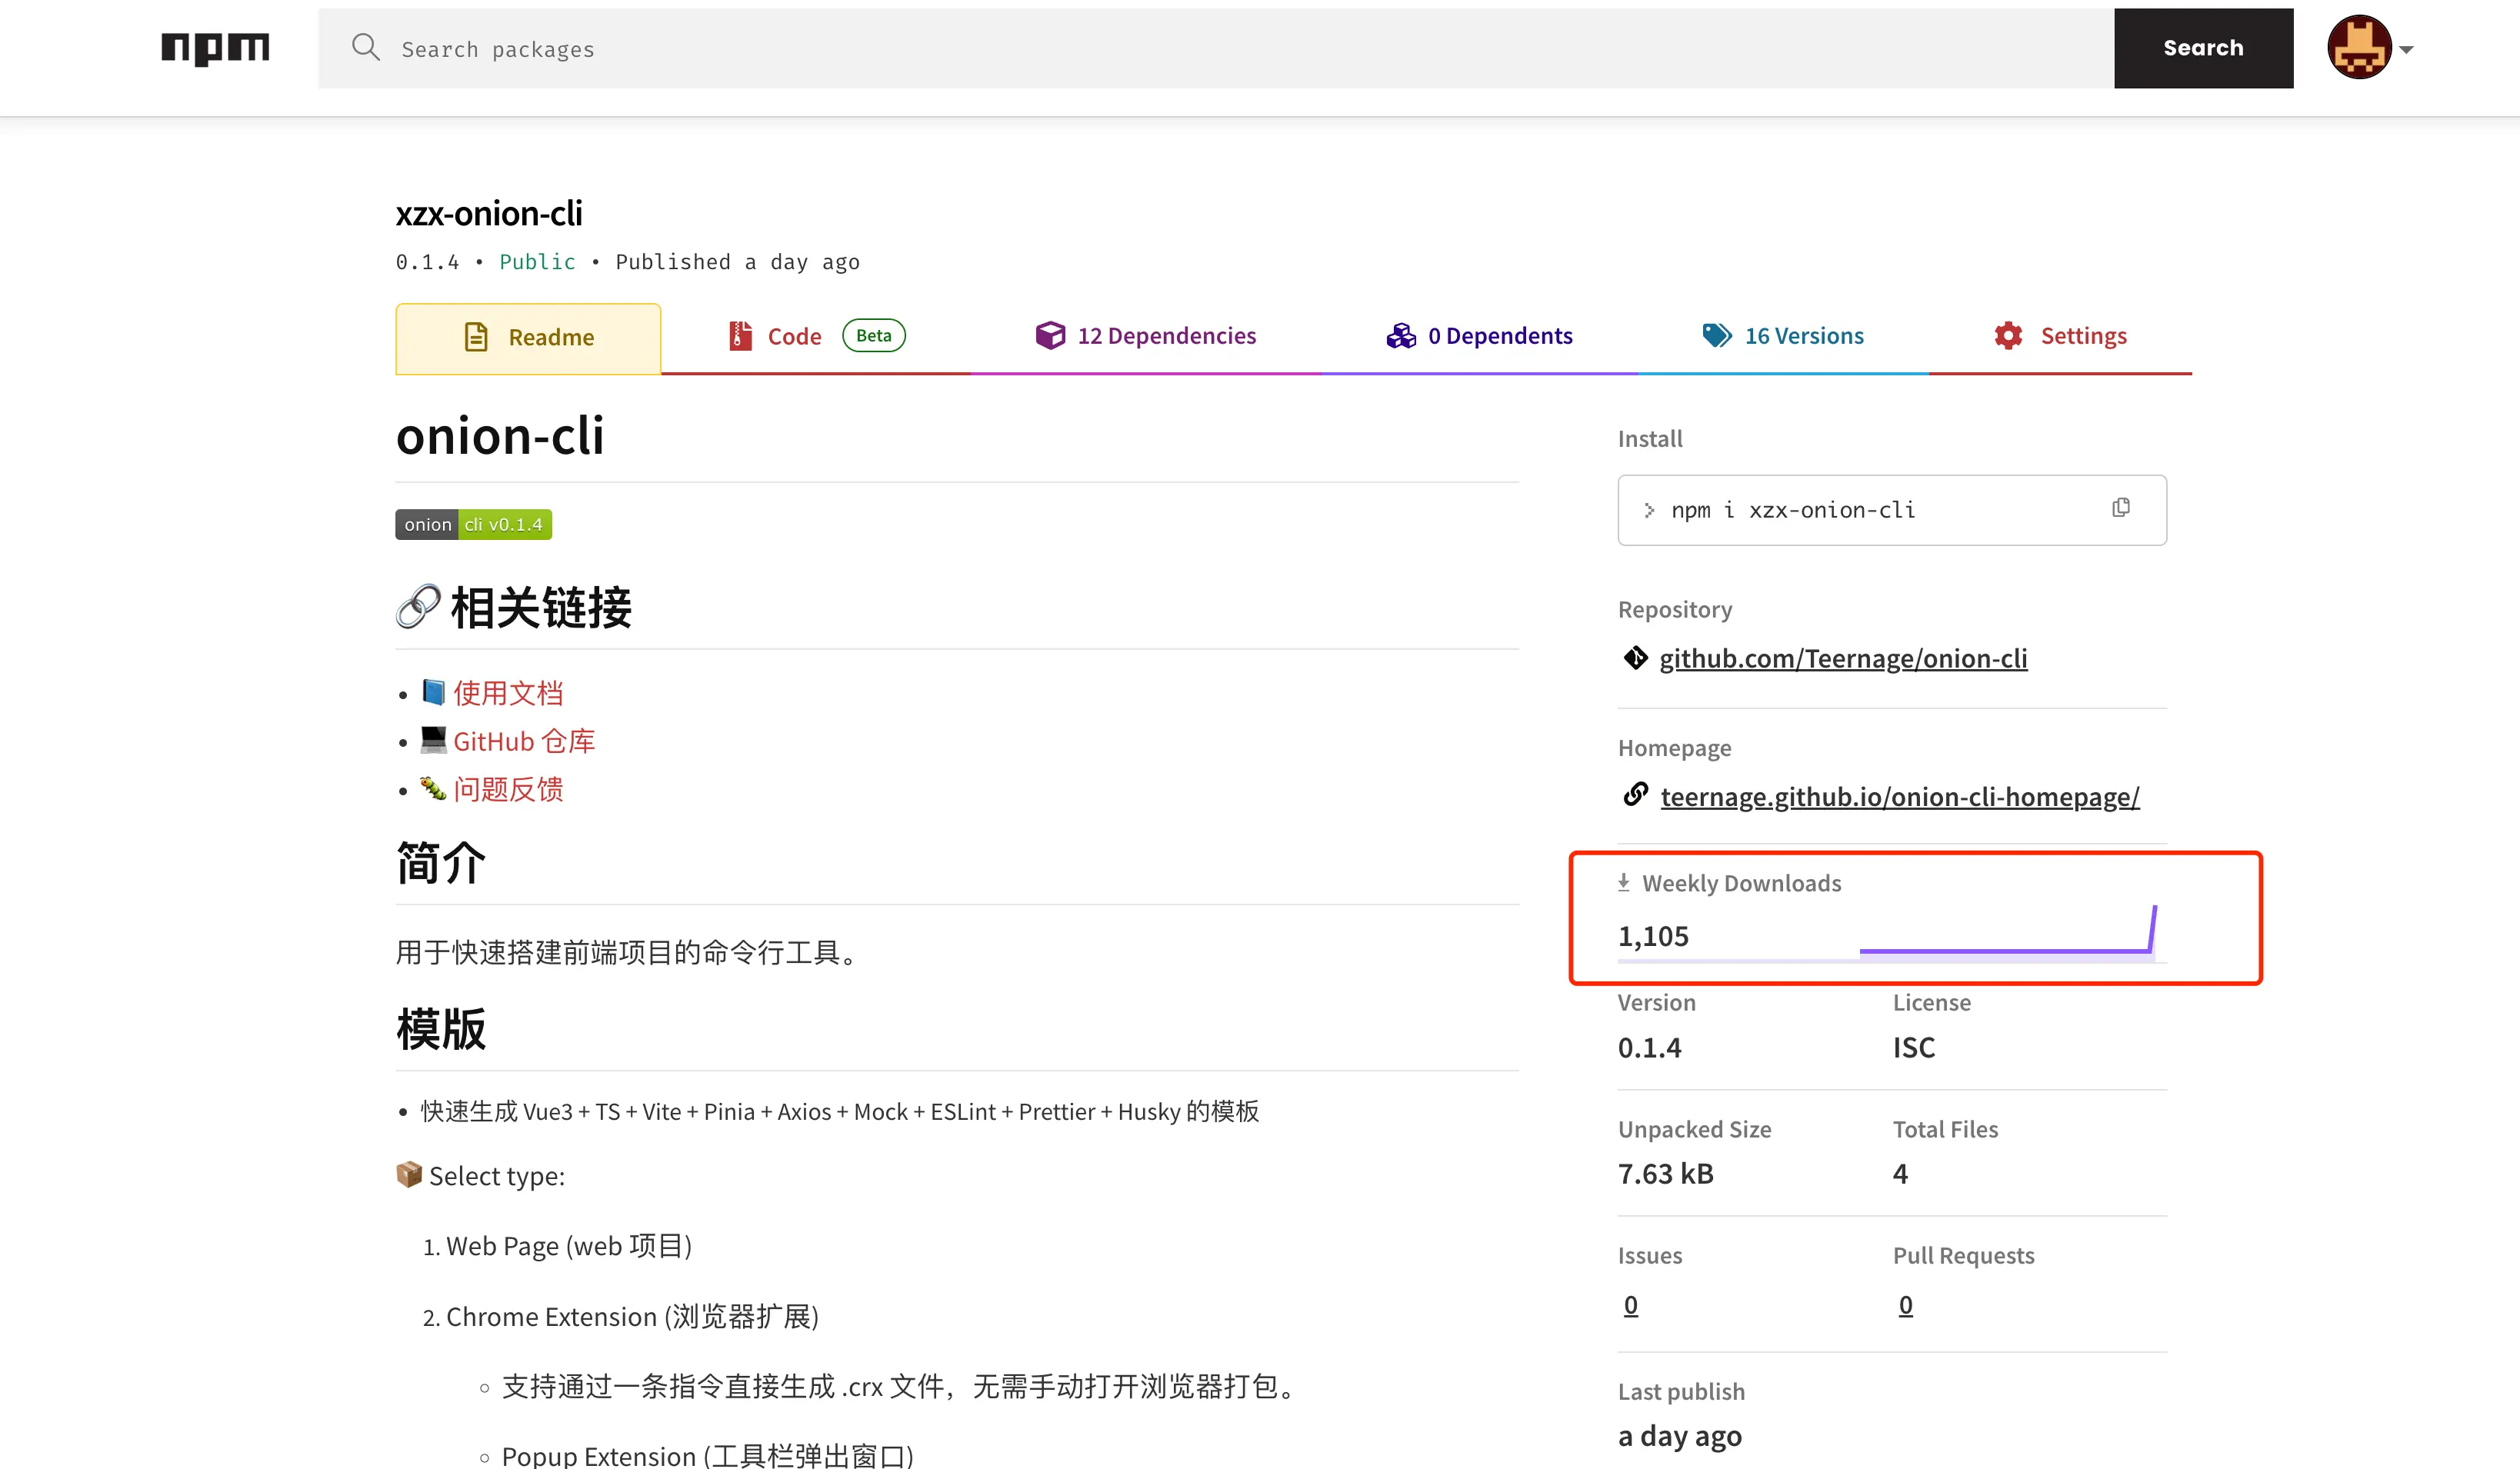
Task: Click the weekly downloads arrow icon
Action: [x=1624, y=882]
